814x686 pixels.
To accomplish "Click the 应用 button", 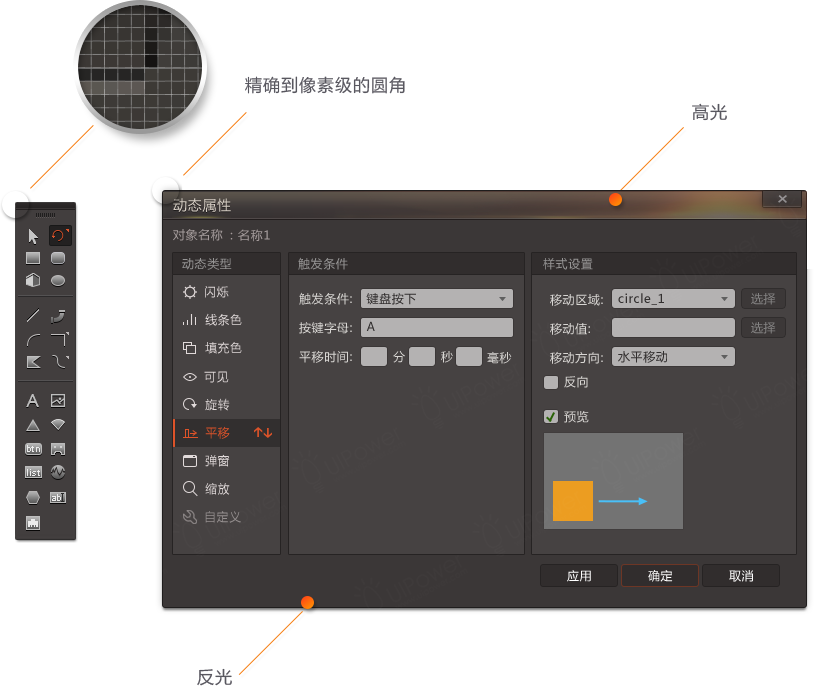I will (x=579, y=575).
